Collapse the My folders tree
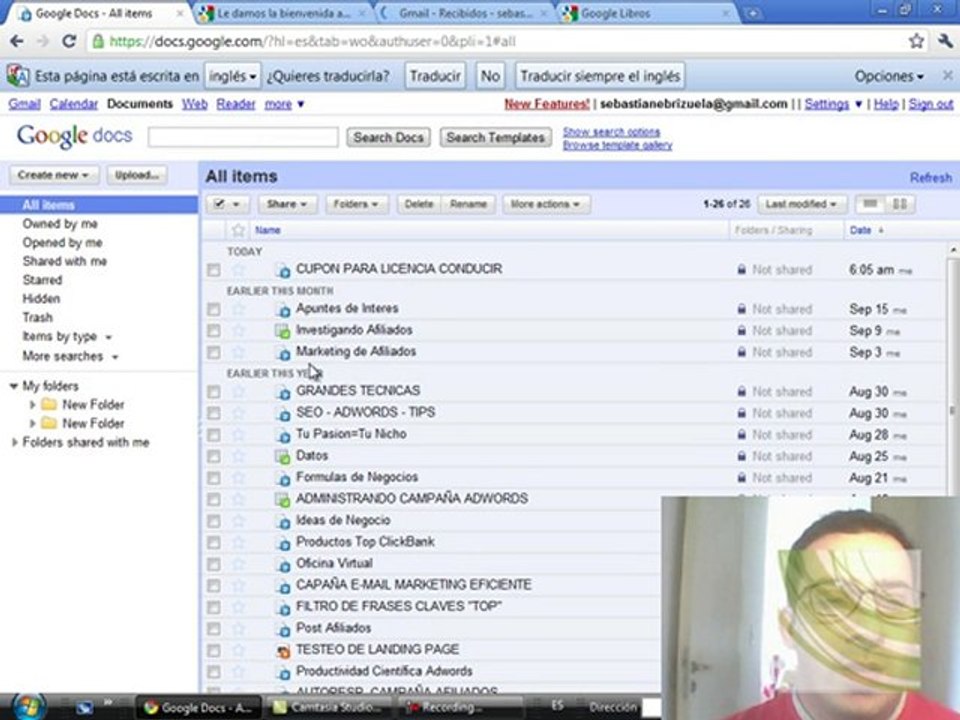The height and width of the screenshot is (720, 960). [x=13, y=386]
